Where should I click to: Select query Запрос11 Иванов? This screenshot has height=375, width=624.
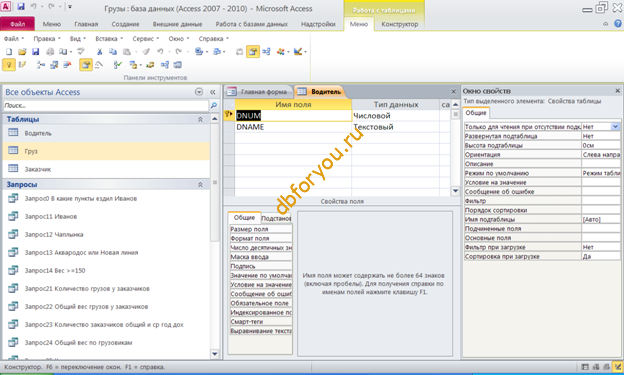(106, 217)
